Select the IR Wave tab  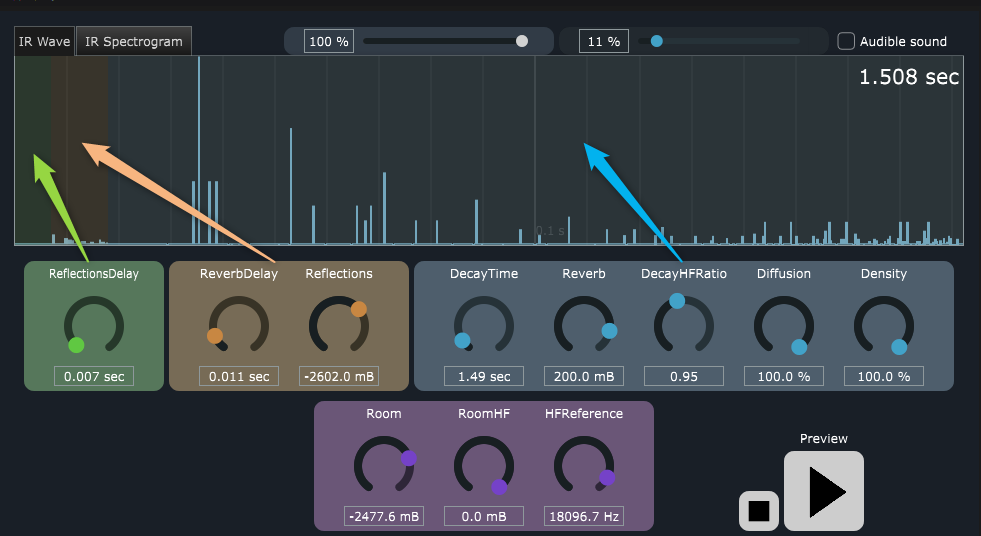pyautogui.click(x=45, y=42)
